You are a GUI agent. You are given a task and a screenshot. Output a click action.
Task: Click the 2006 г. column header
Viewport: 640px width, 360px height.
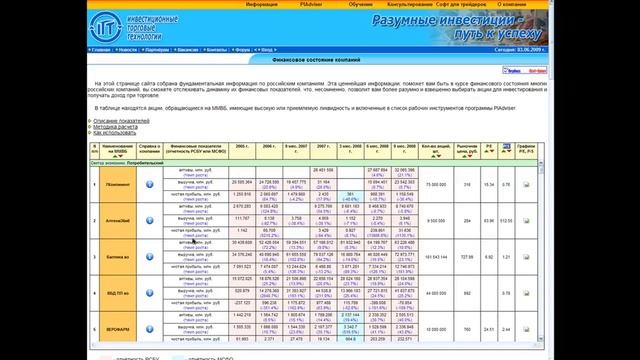pos(269,151)
